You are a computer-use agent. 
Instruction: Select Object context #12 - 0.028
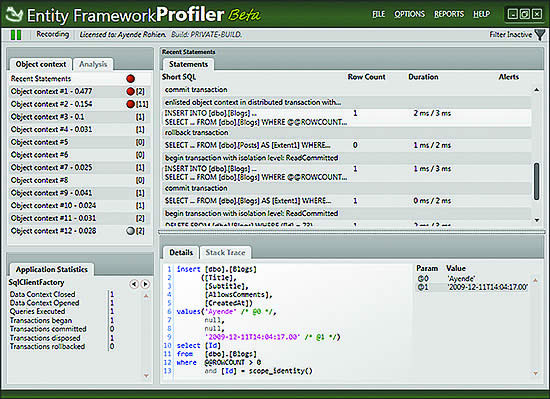80,231
